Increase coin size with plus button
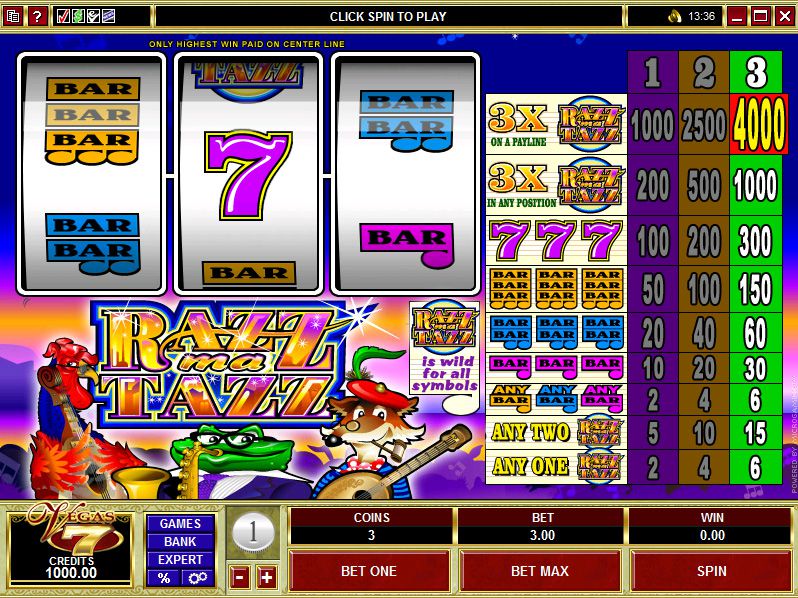The image size is (798, 598). coord(267,577)
